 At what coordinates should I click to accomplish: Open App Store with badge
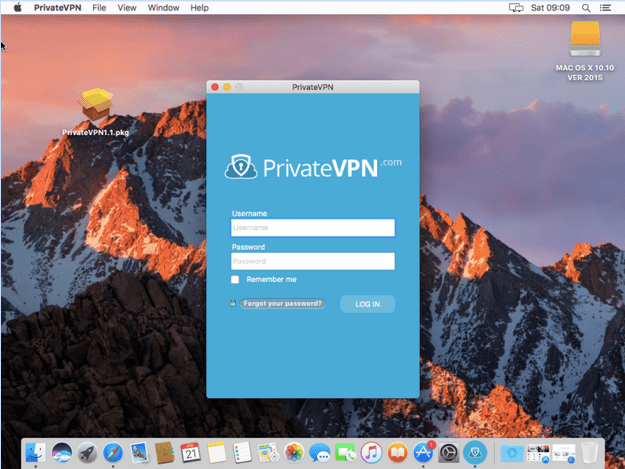click(423, 453)
